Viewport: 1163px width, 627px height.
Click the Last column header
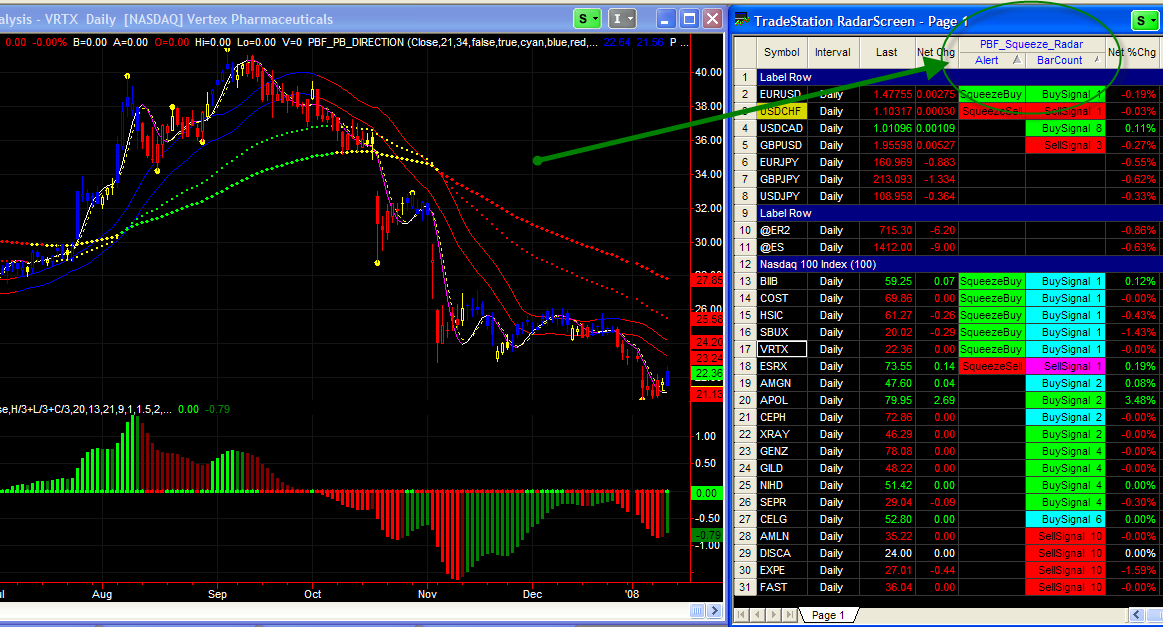pyautogui.click(x=886, y=52)
